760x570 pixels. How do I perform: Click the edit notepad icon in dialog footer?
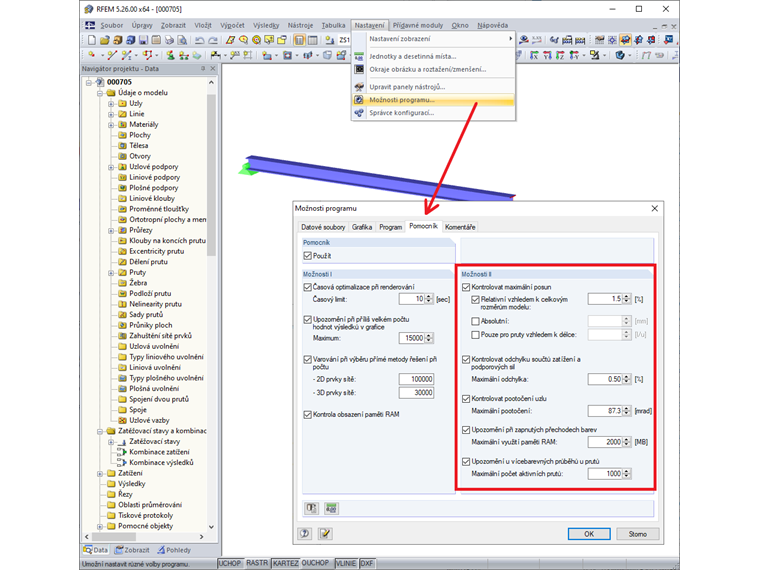coord(325,534)
